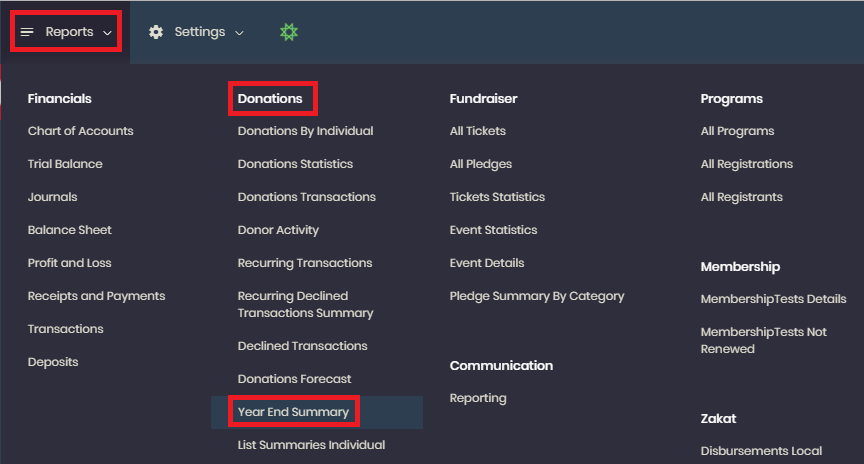Open Recurring Declined Transactions Summary

coord(305,304)
